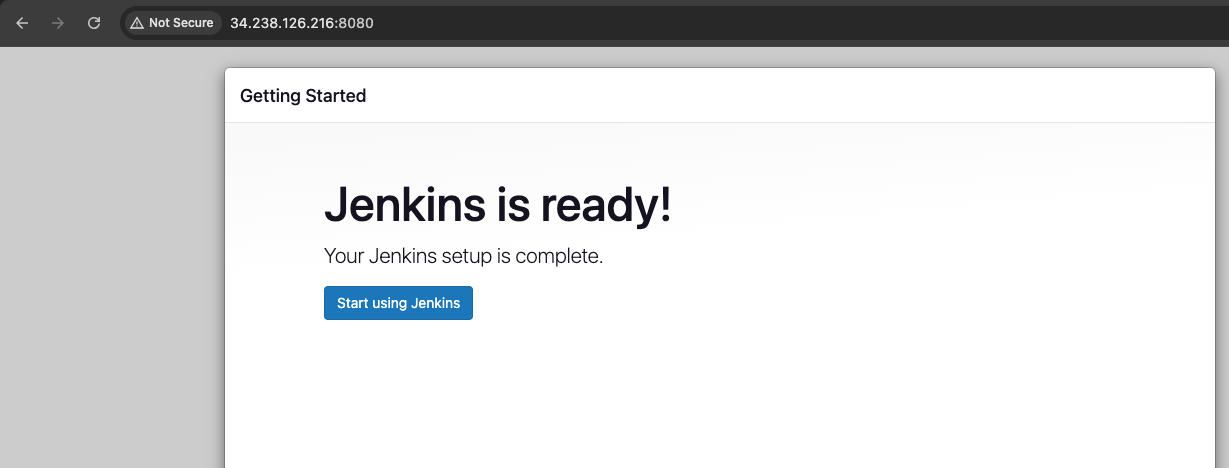Start using Jenkins
1229x468 pixels.
tap(398, 303)
